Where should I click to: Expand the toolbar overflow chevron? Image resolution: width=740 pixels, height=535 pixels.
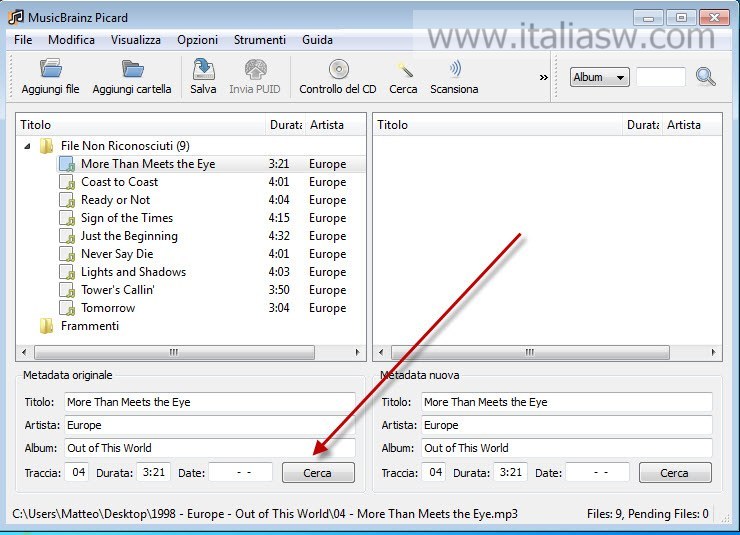point(544,77)
